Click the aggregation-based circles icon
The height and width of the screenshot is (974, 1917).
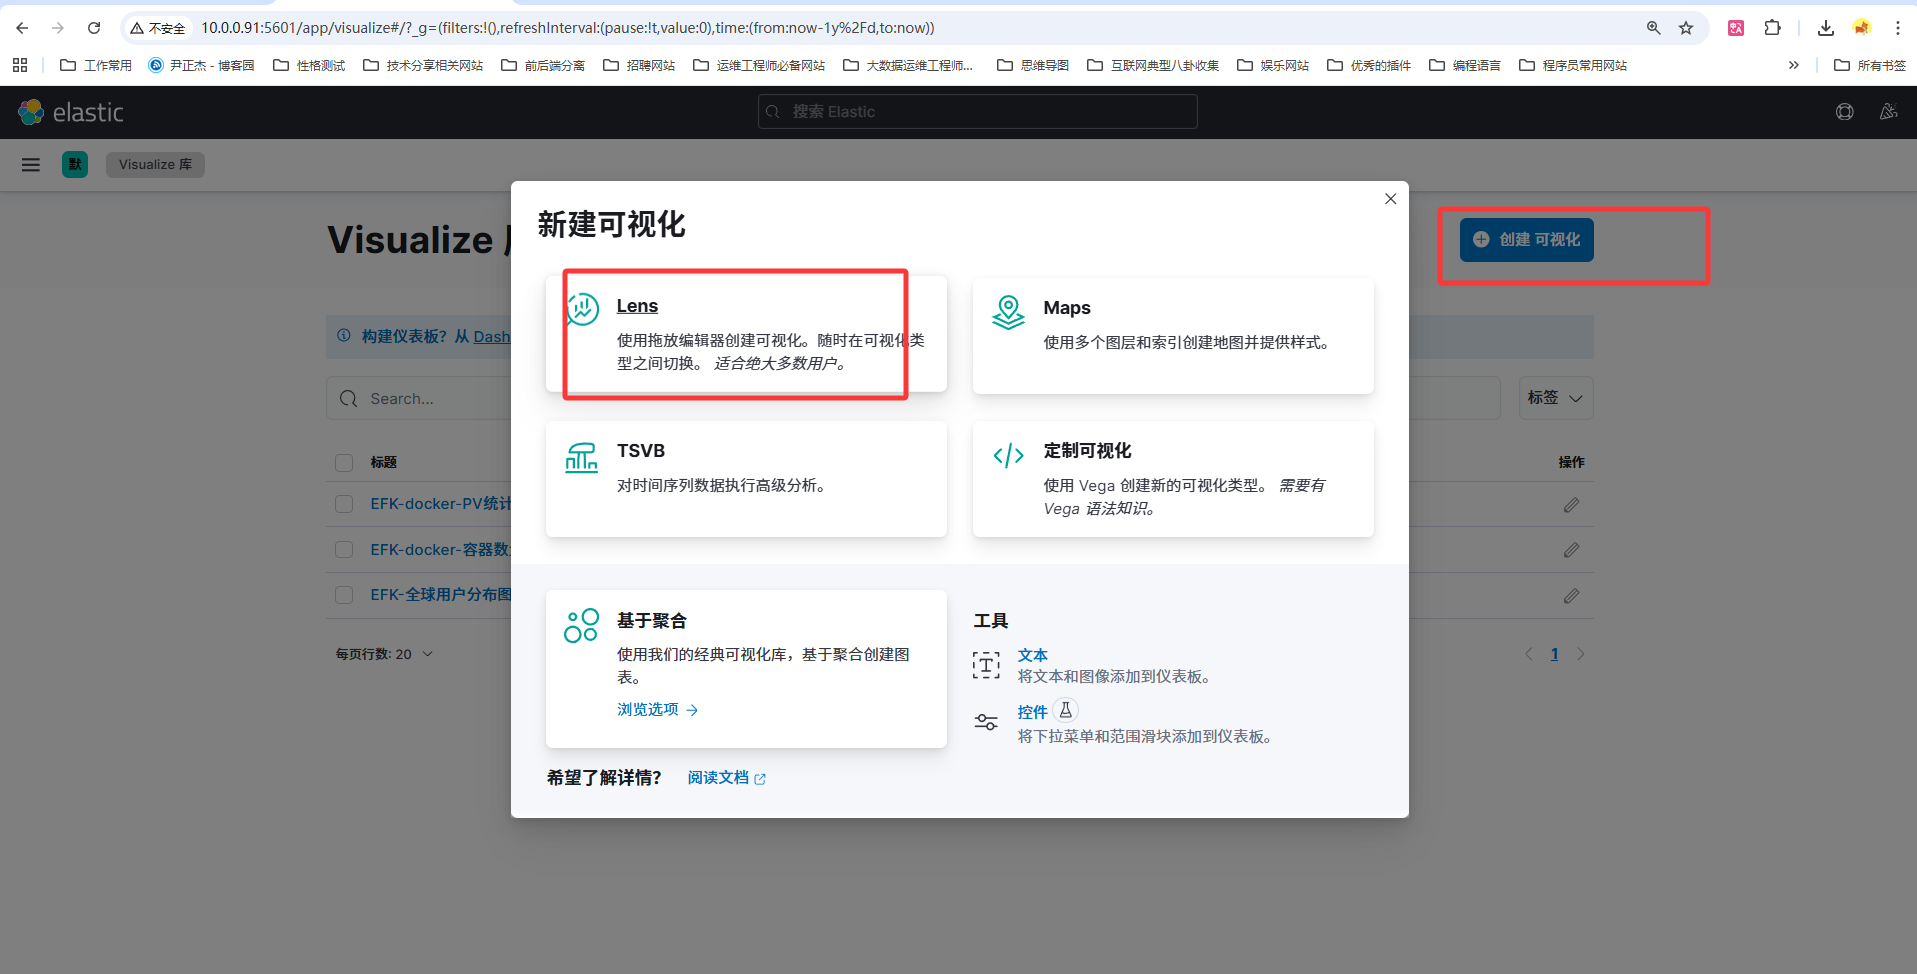(582, 625)
